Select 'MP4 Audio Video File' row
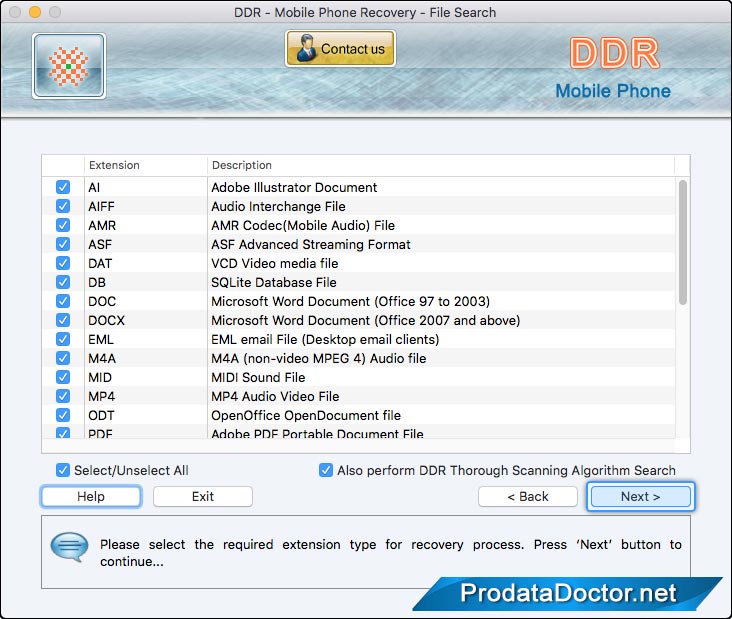 [x=359, y=396]
